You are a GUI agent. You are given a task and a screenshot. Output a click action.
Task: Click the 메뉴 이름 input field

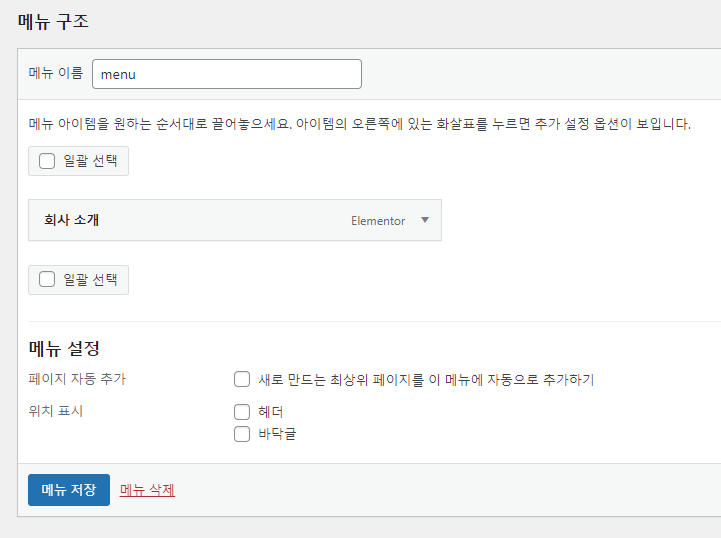pyautogui.click(x=227, y=74)
